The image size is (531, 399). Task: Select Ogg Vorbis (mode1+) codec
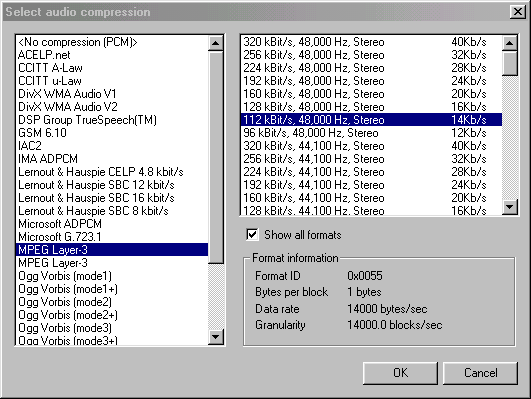coord(112,289)
